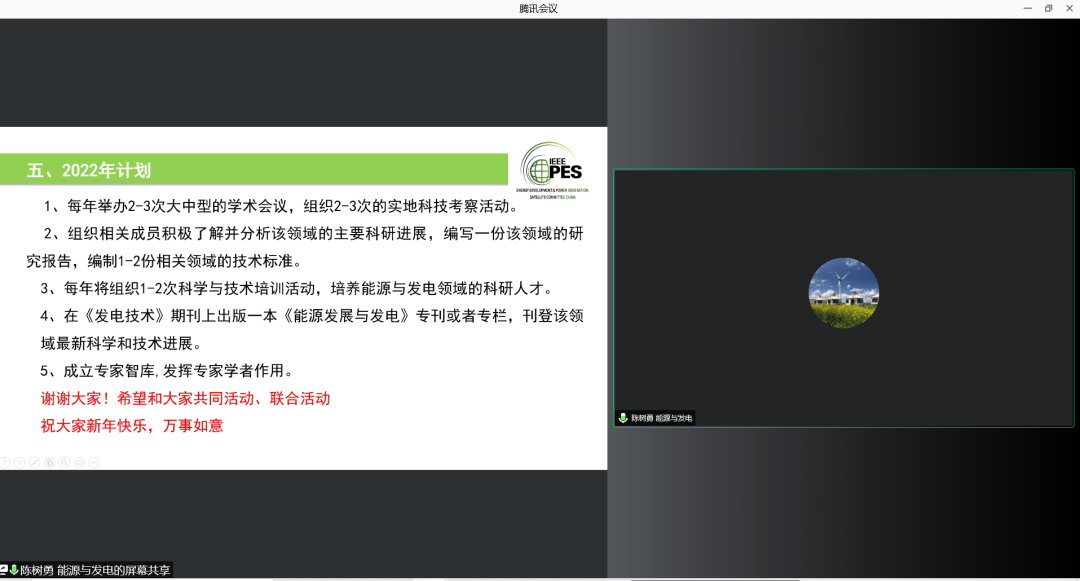Click line 3、每年将组织1-2次科学与技术培训活动
The image size is (1080, 581).
(297, 288)
